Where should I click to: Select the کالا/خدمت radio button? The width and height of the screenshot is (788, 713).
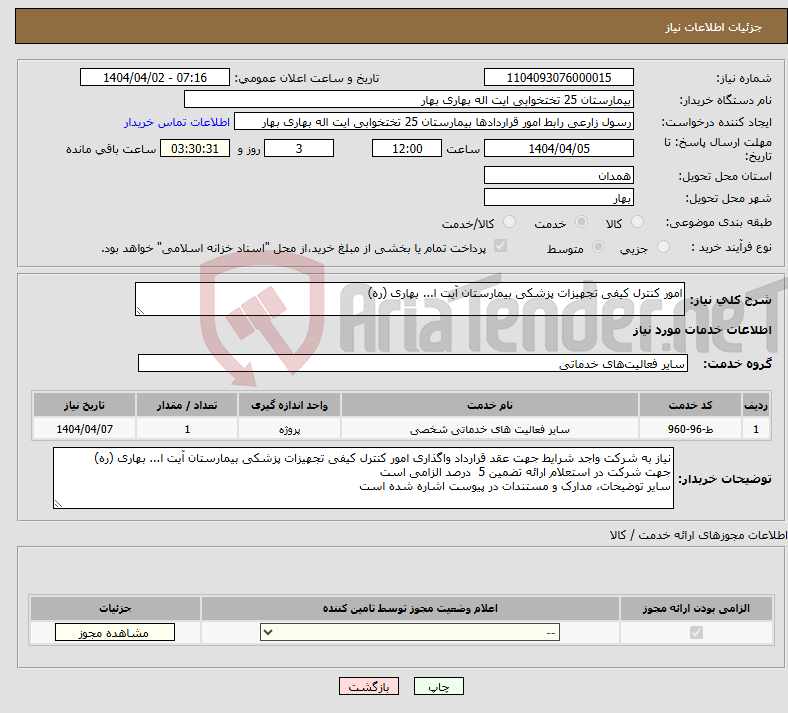pos(510,222)
